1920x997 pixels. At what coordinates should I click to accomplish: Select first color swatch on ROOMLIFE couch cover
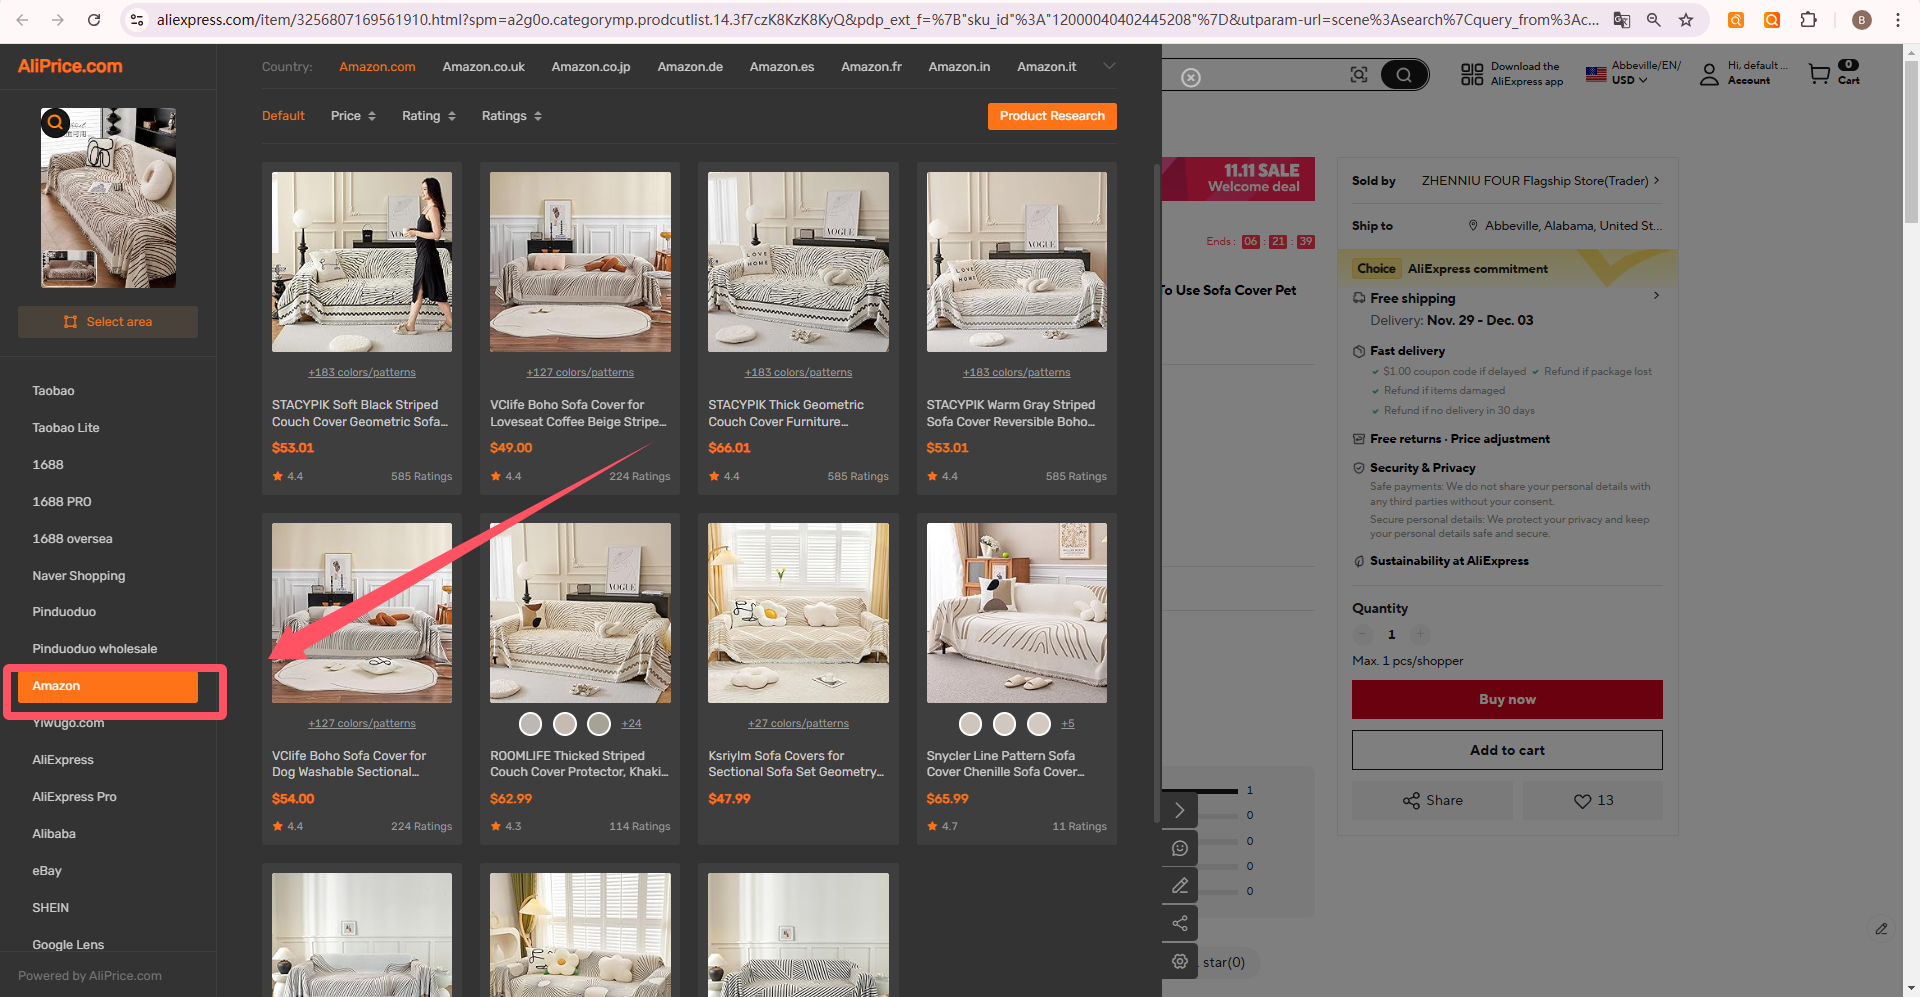pos(531,724)
